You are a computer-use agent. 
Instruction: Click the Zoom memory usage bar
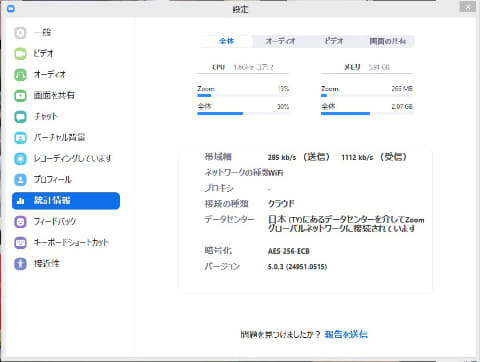pyautogui.click(x=367, y=96)
